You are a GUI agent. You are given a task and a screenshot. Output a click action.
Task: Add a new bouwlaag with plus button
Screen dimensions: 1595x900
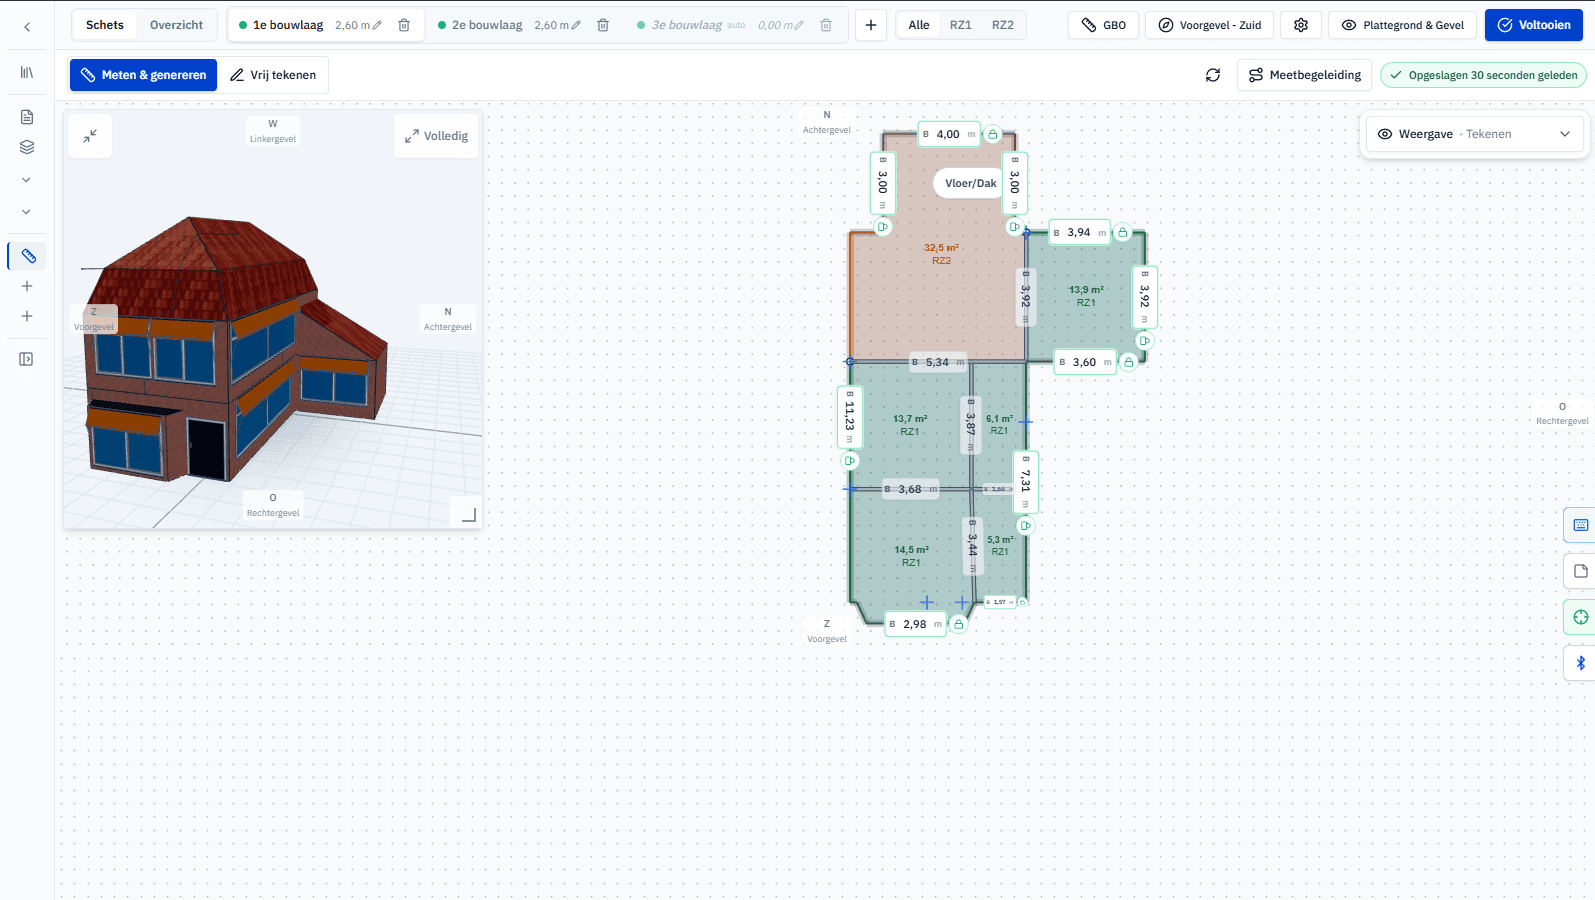(x=871, y=25)
